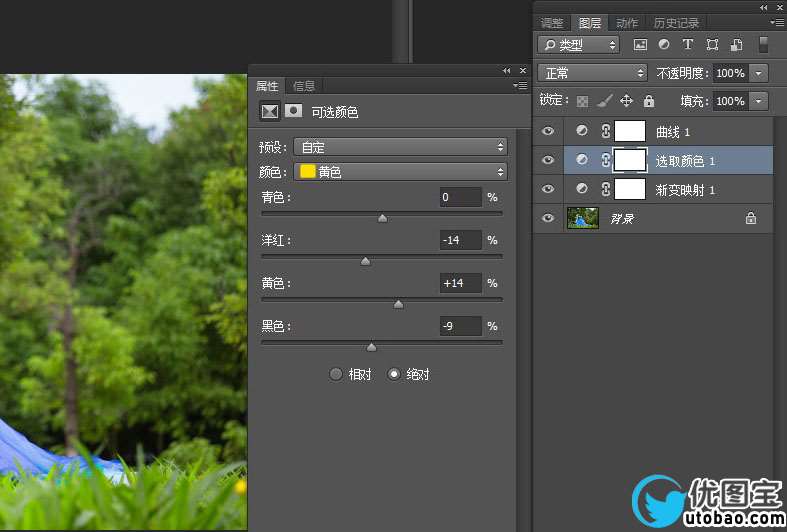The width and height of the screenshot is (787, 532).
Task: Open the 填充 fill slider arrow
Action: click(758, 101)
